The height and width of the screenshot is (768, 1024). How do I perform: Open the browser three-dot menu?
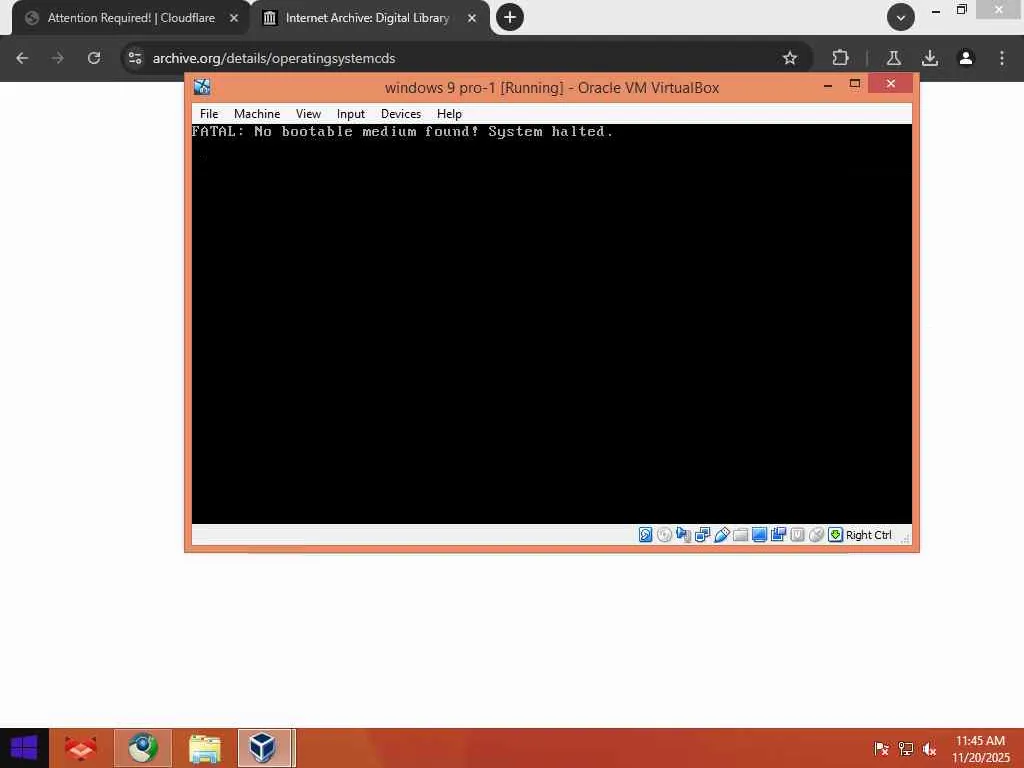[x=1002, y=58]
